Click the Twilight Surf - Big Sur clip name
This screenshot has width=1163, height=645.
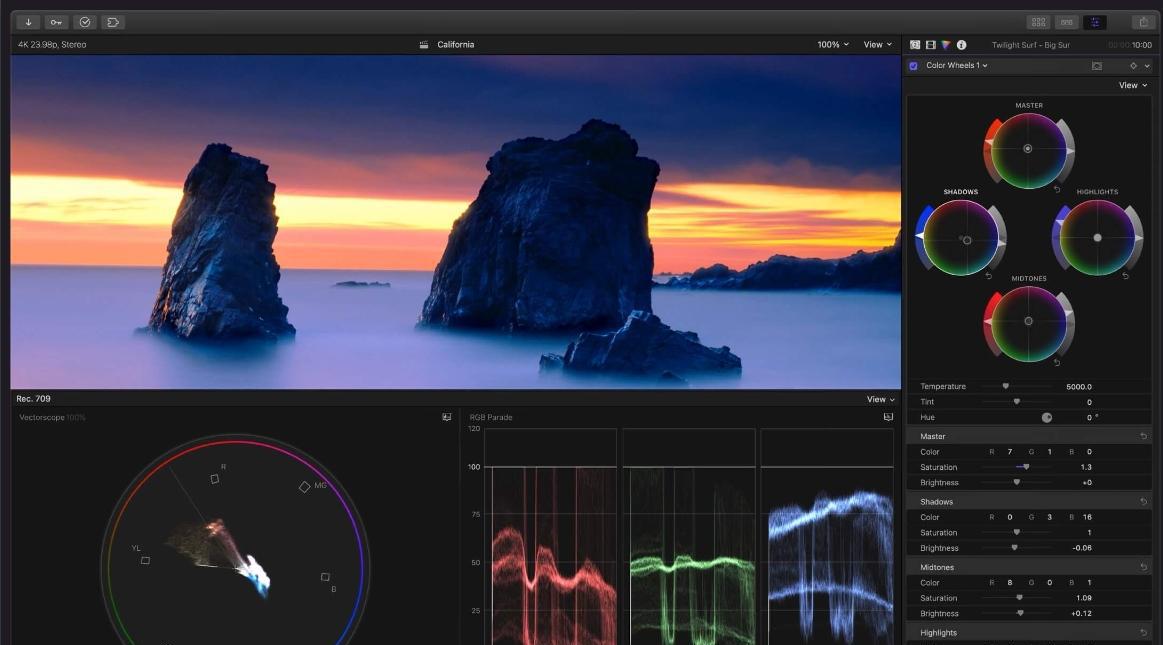(1030, 44)
